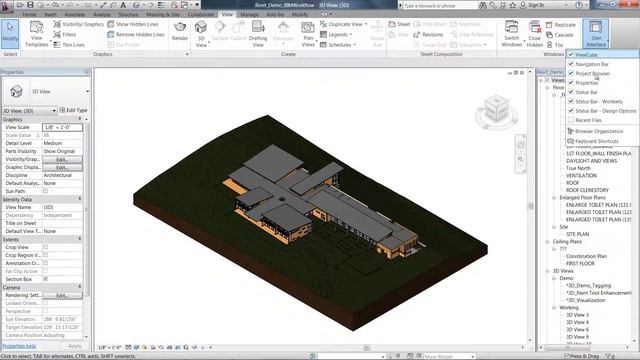Open the Collaborate ribbon tab
This screenshot has width=640, height=360.
click(201, 14)
